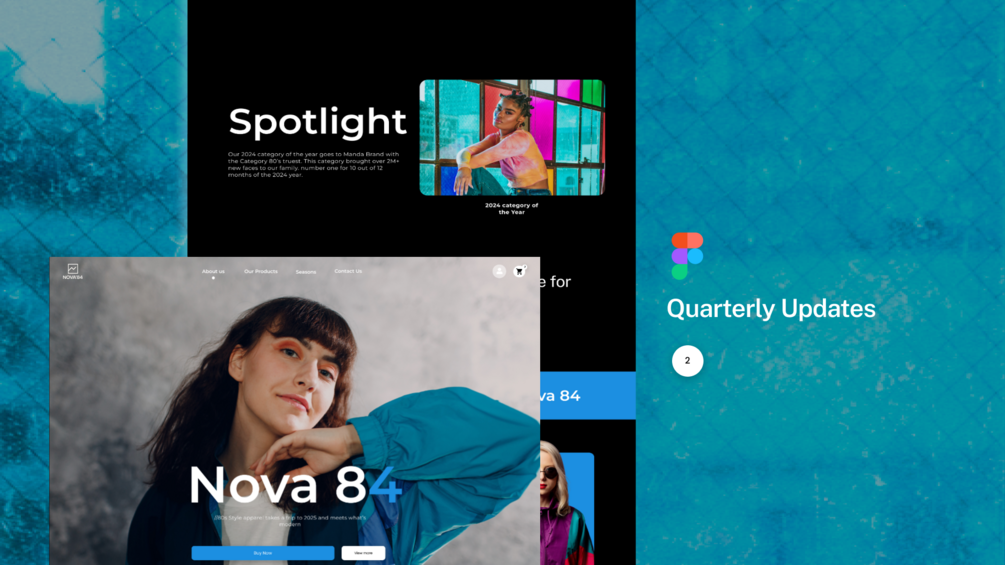1005x565 pixels.
Task: Click the white View more button
Action: [x=363, y=552]
